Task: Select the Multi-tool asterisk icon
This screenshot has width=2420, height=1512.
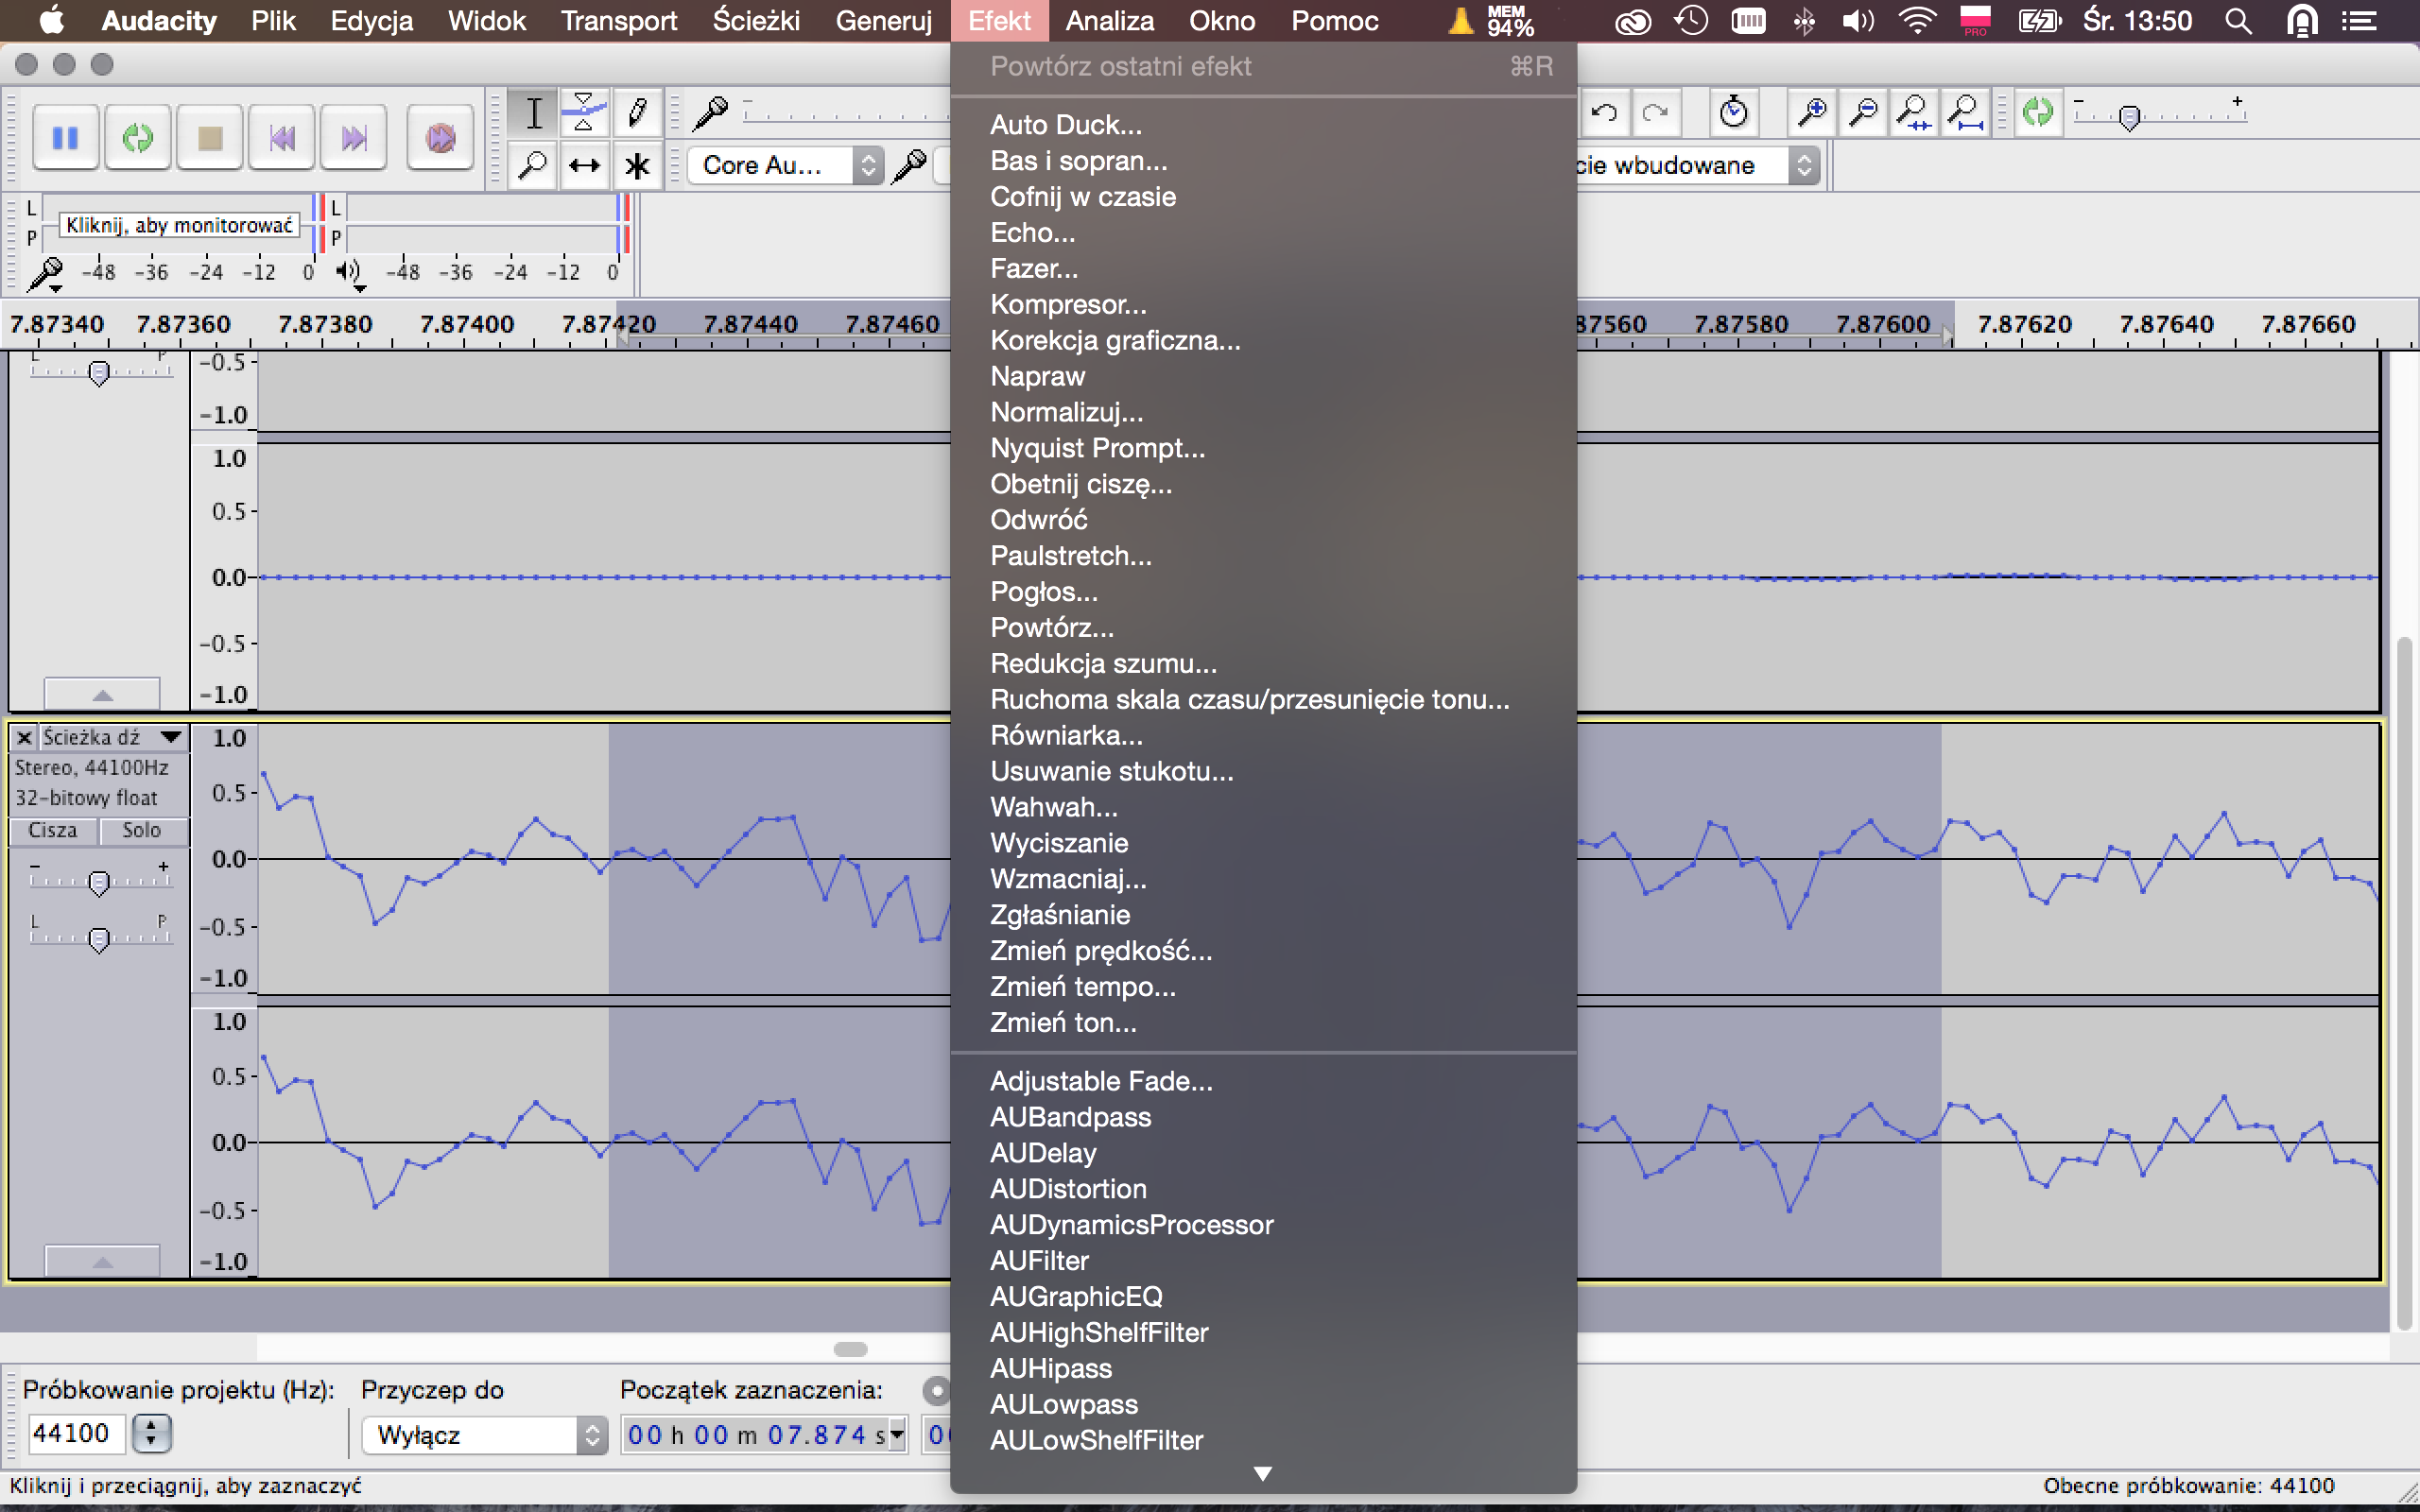Action: [637, 165]
